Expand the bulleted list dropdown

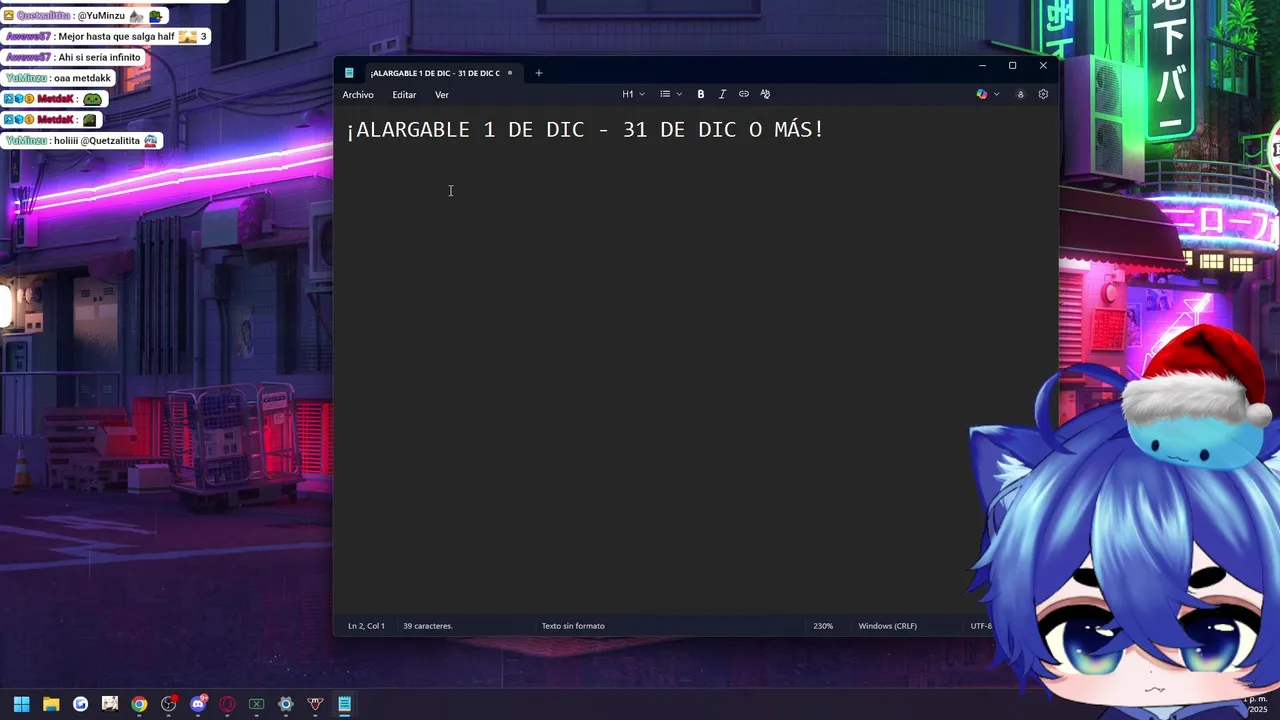[x=671, y=94]
